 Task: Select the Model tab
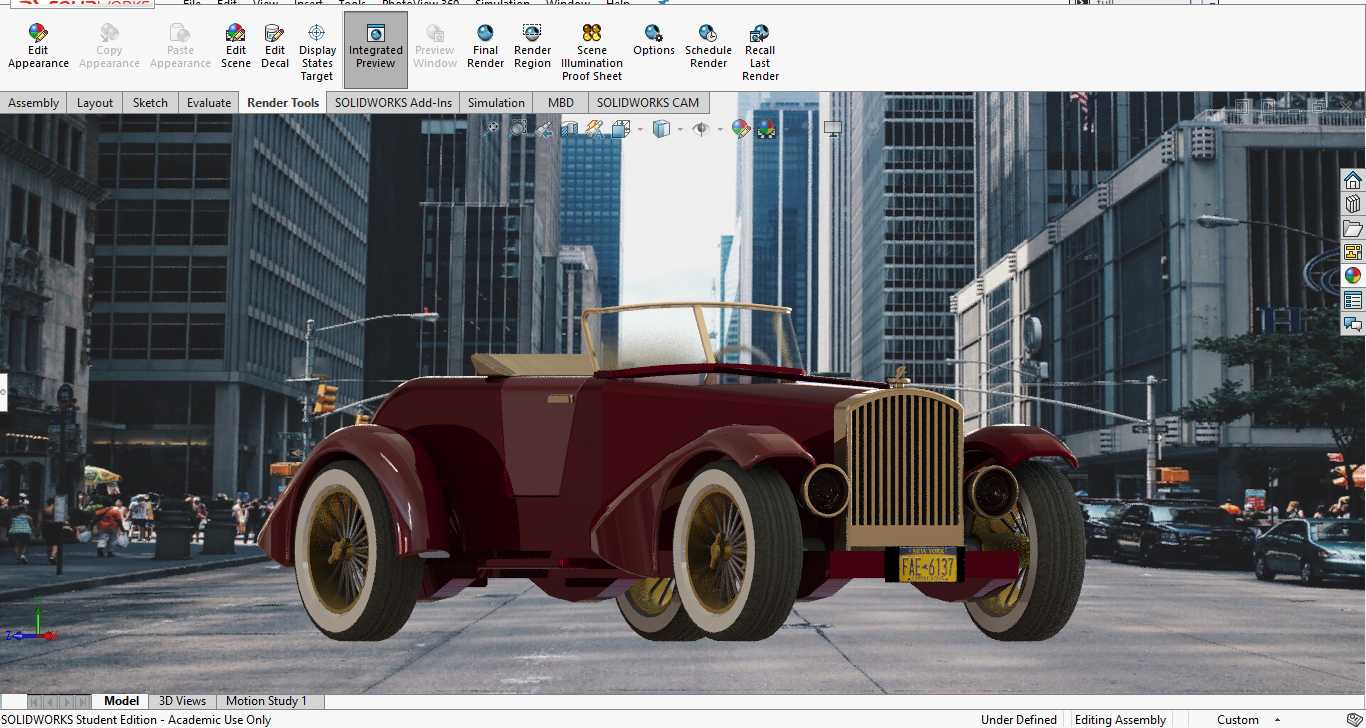point(121,701)
